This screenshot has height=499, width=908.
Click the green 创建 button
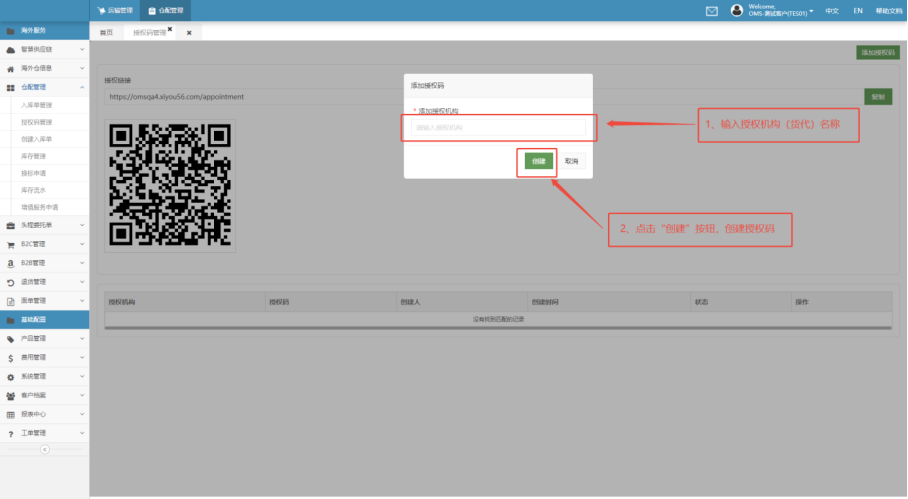point(539,161)
